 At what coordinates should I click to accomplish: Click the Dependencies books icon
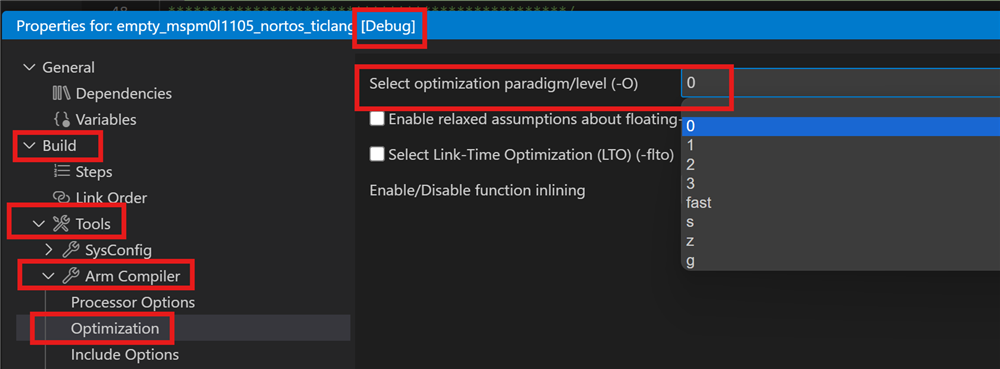pos(62,94)
